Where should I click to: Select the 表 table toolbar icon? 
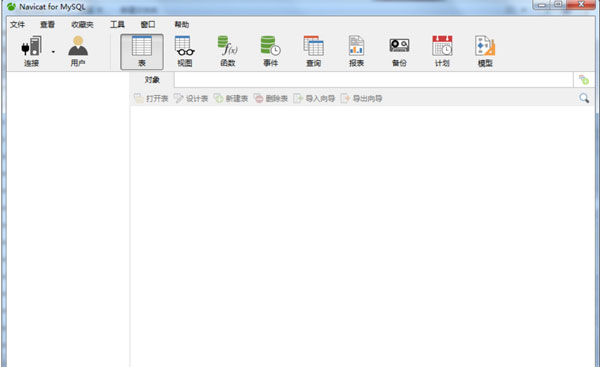coord(142,52)
